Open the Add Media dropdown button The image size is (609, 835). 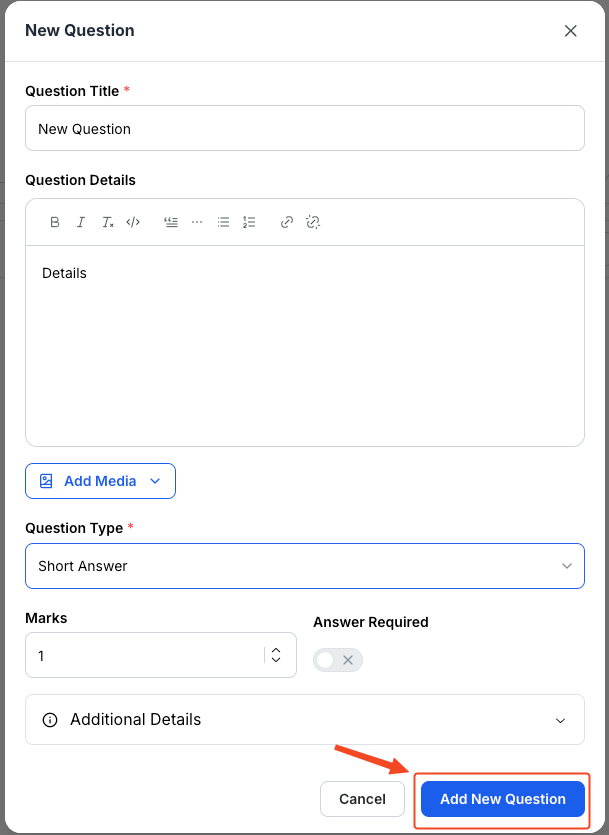point(101,481)
